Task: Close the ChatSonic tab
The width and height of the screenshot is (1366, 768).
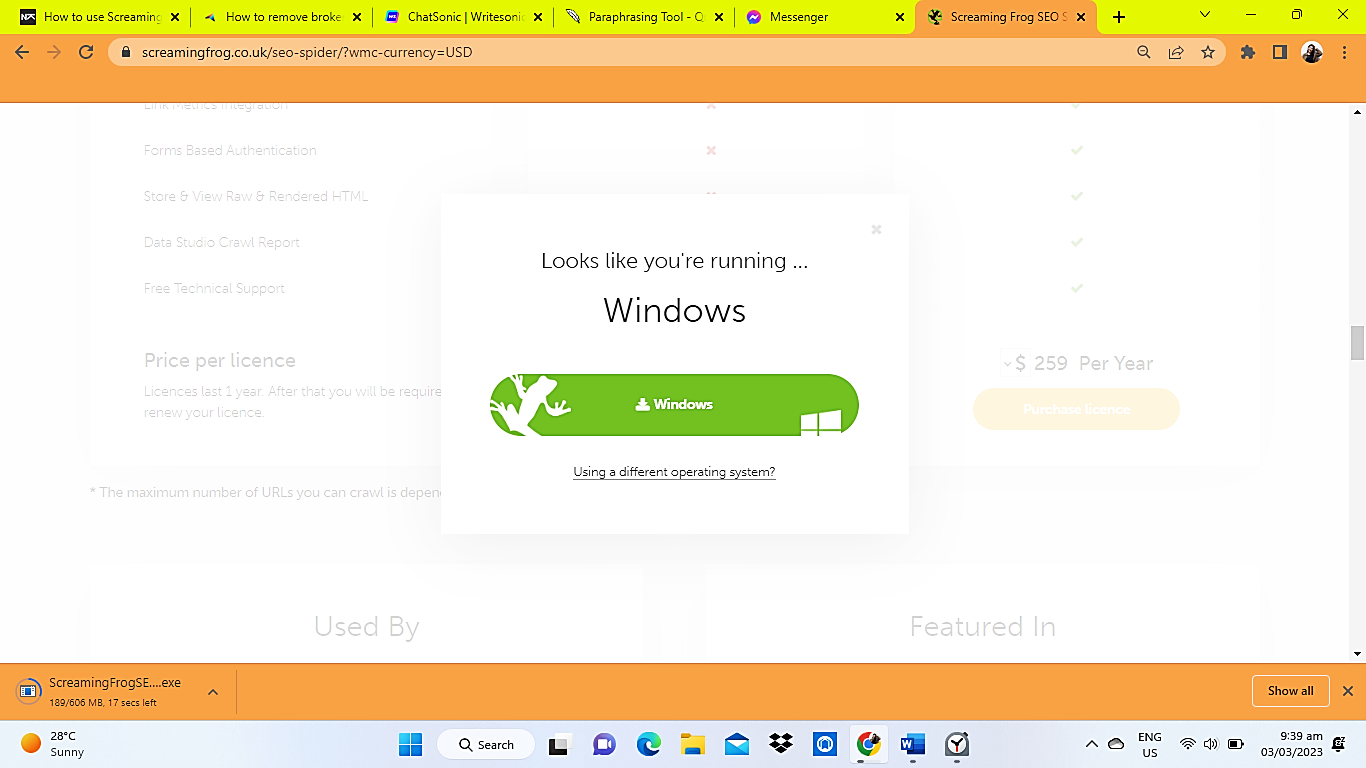Action: pyautogui.click(x=537, y=17)
